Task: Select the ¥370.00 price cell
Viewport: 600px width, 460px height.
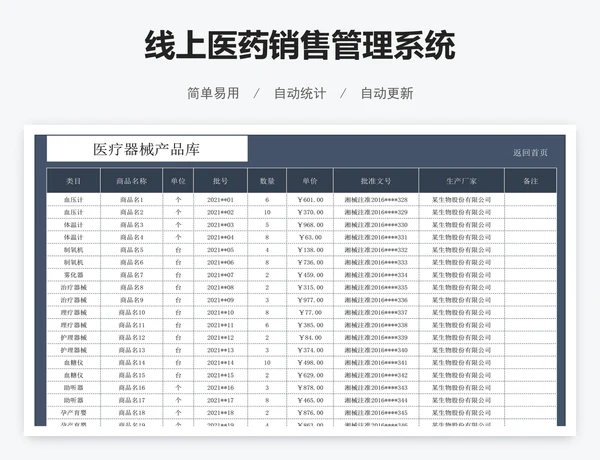Action: [x=310, y=212]
